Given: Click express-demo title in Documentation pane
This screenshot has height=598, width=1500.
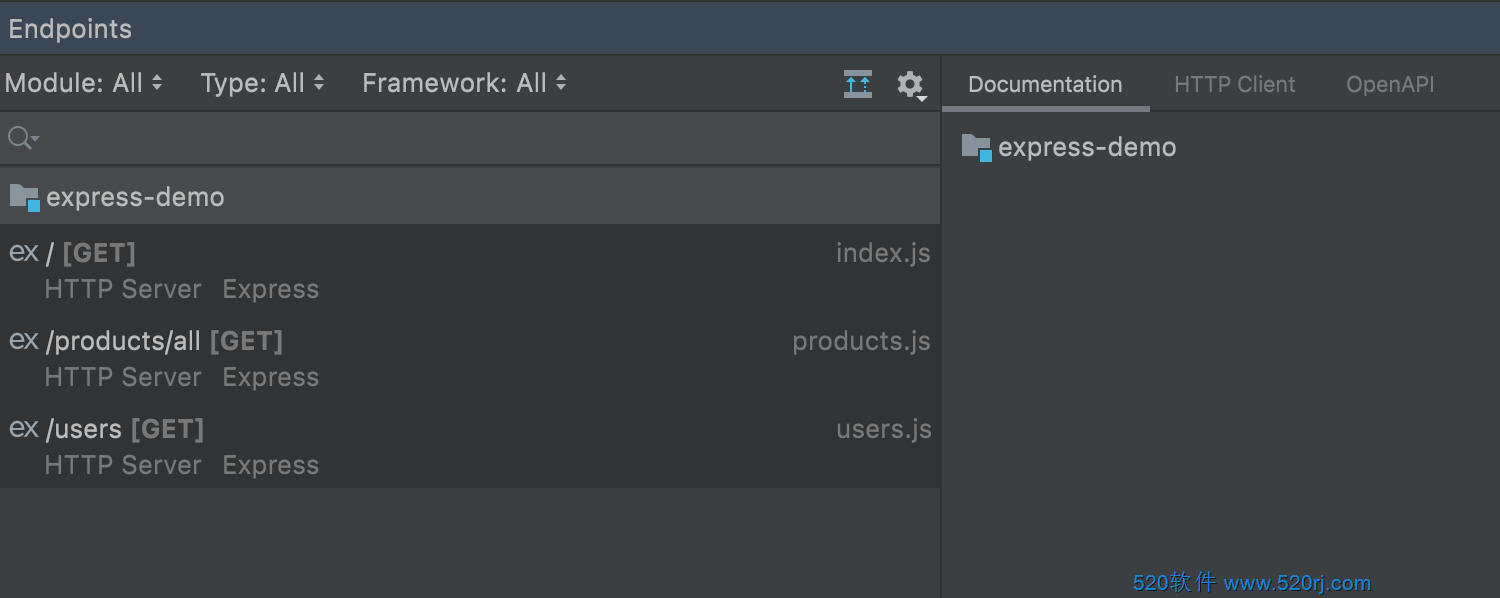Looking at the screenshot, I should (1087, 147).
